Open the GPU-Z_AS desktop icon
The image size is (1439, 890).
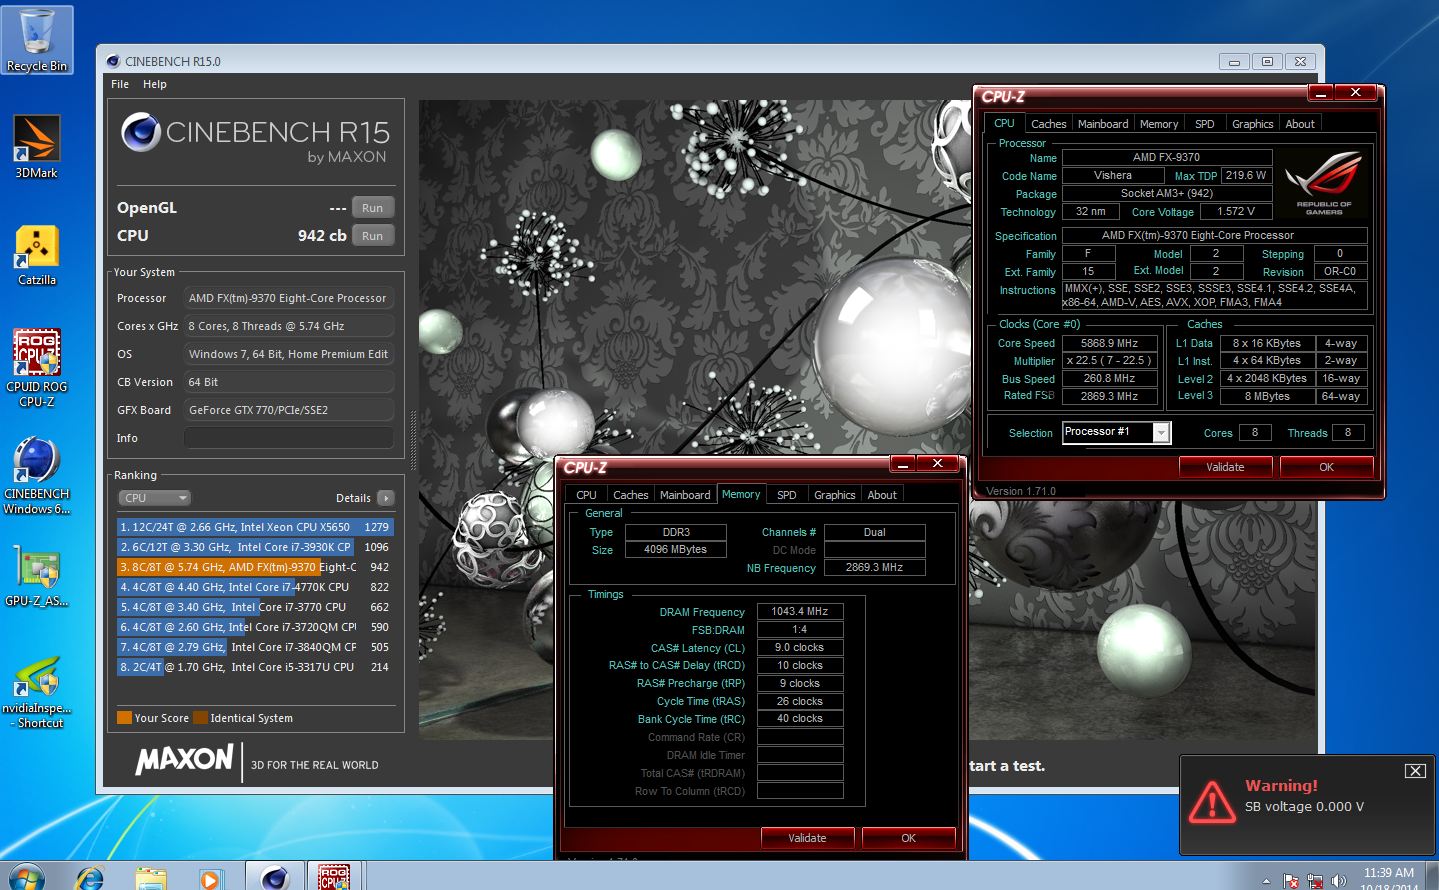37,577
